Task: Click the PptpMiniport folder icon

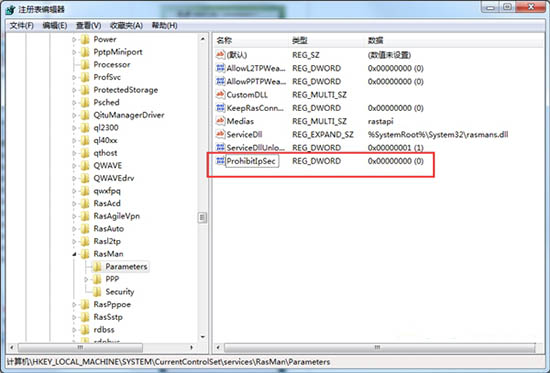Action: click(x=85, y=52)
